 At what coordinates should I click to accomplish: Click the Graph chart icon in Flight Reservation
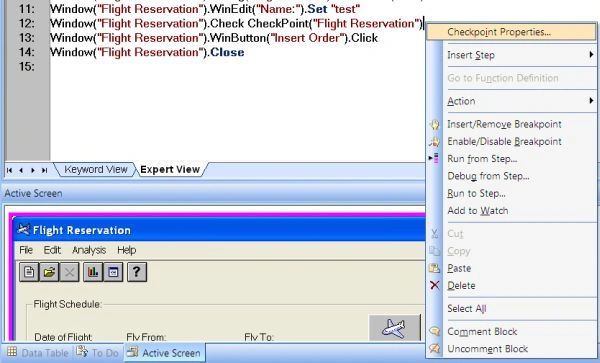(93, 272)
